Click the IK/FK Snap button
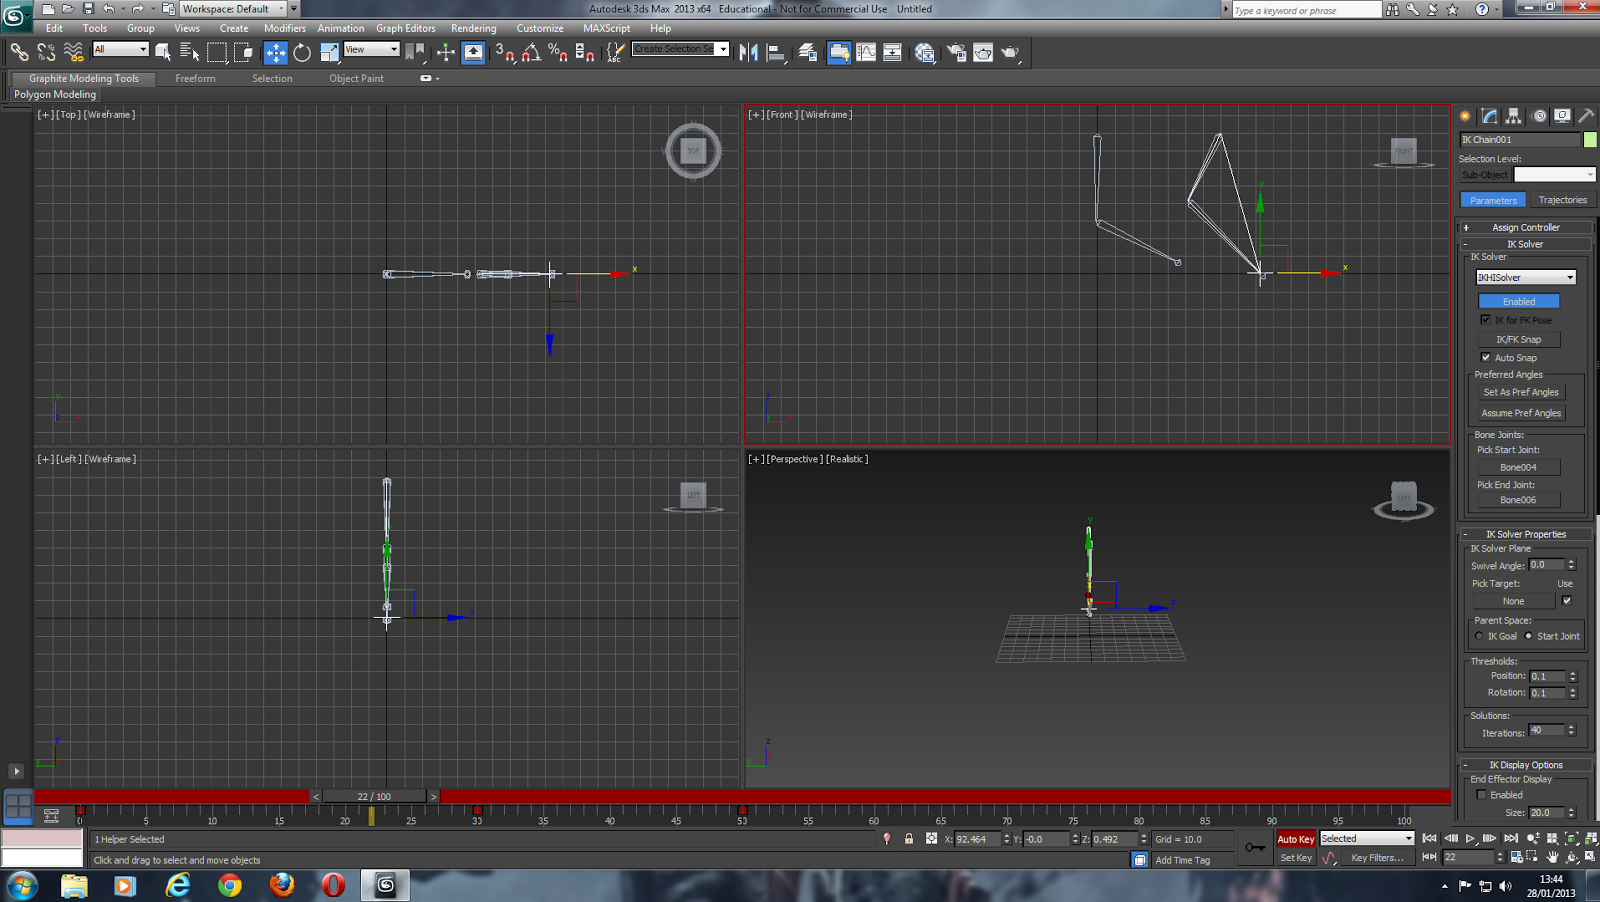 pos(1519,339)
